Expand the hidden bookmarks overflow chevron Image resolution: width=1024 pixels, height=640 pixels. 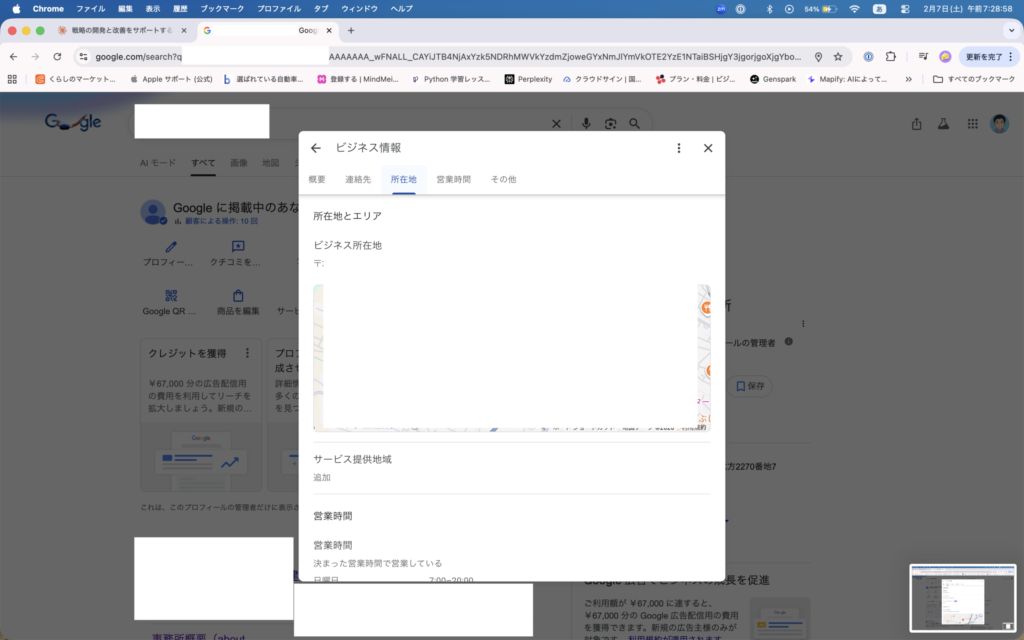point(908,79)
